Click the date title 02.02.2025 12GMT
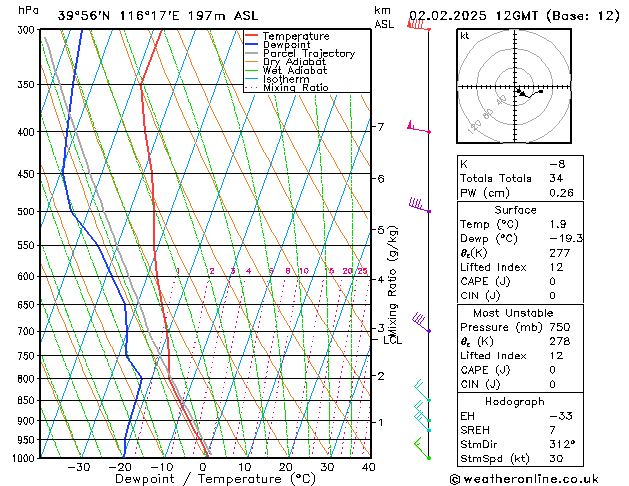Screen dimensions: 629x486 (x=473, y=16)
